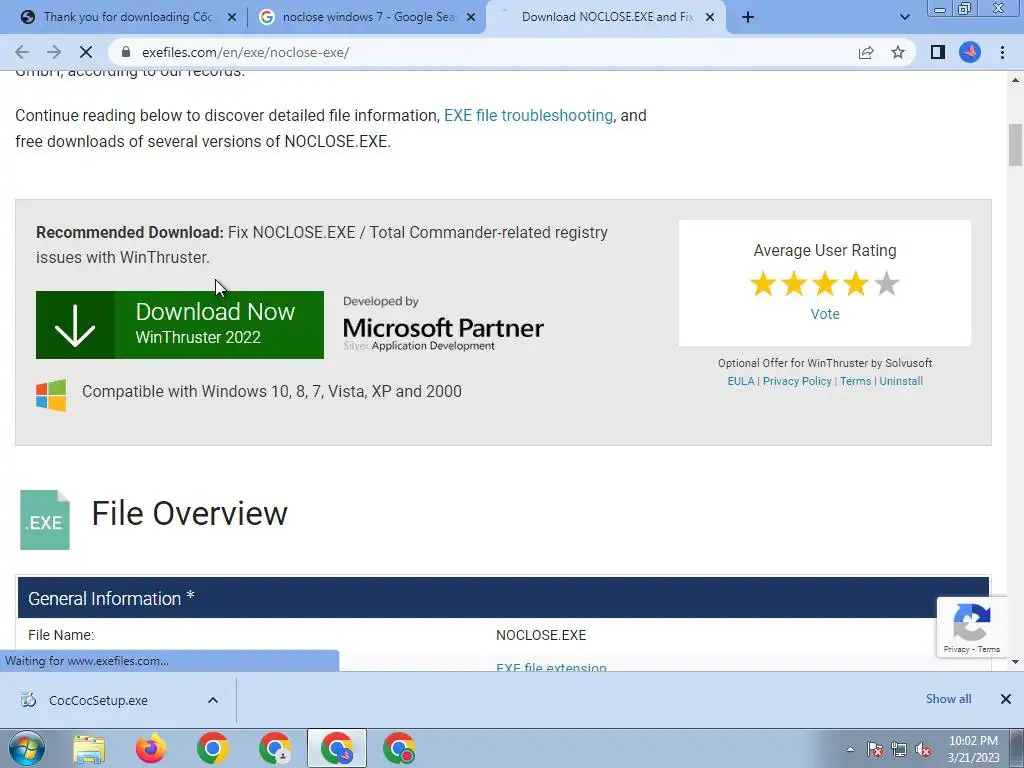
Task: Stop page loading with the X button
Action: [86, 52]
